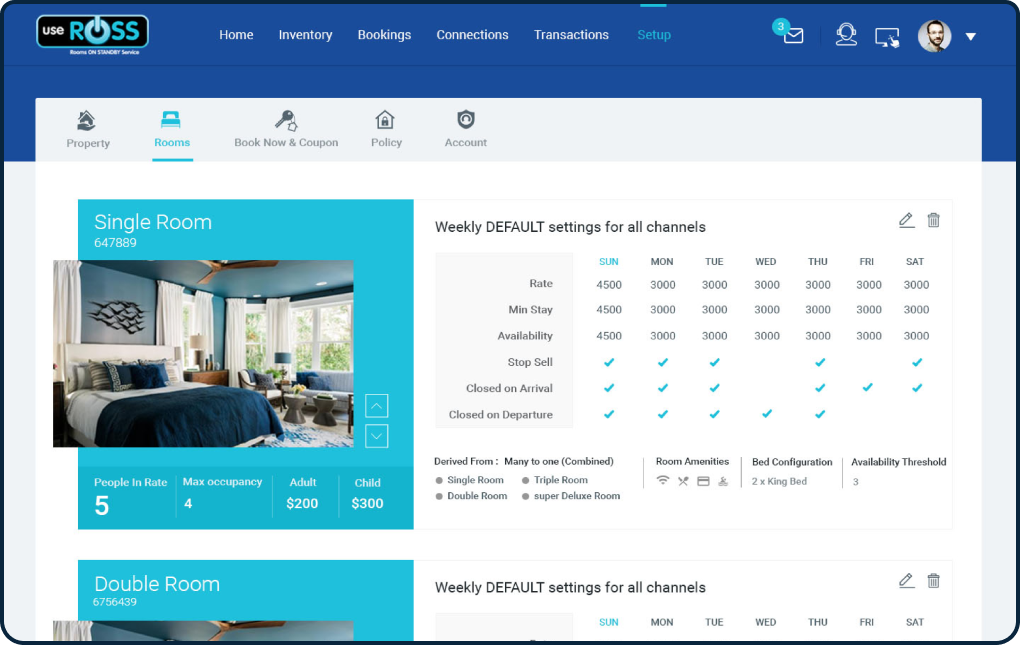Open the user profile avatar
The height and width of the screenshot is (645, 1020).
[x=934, y=36]
